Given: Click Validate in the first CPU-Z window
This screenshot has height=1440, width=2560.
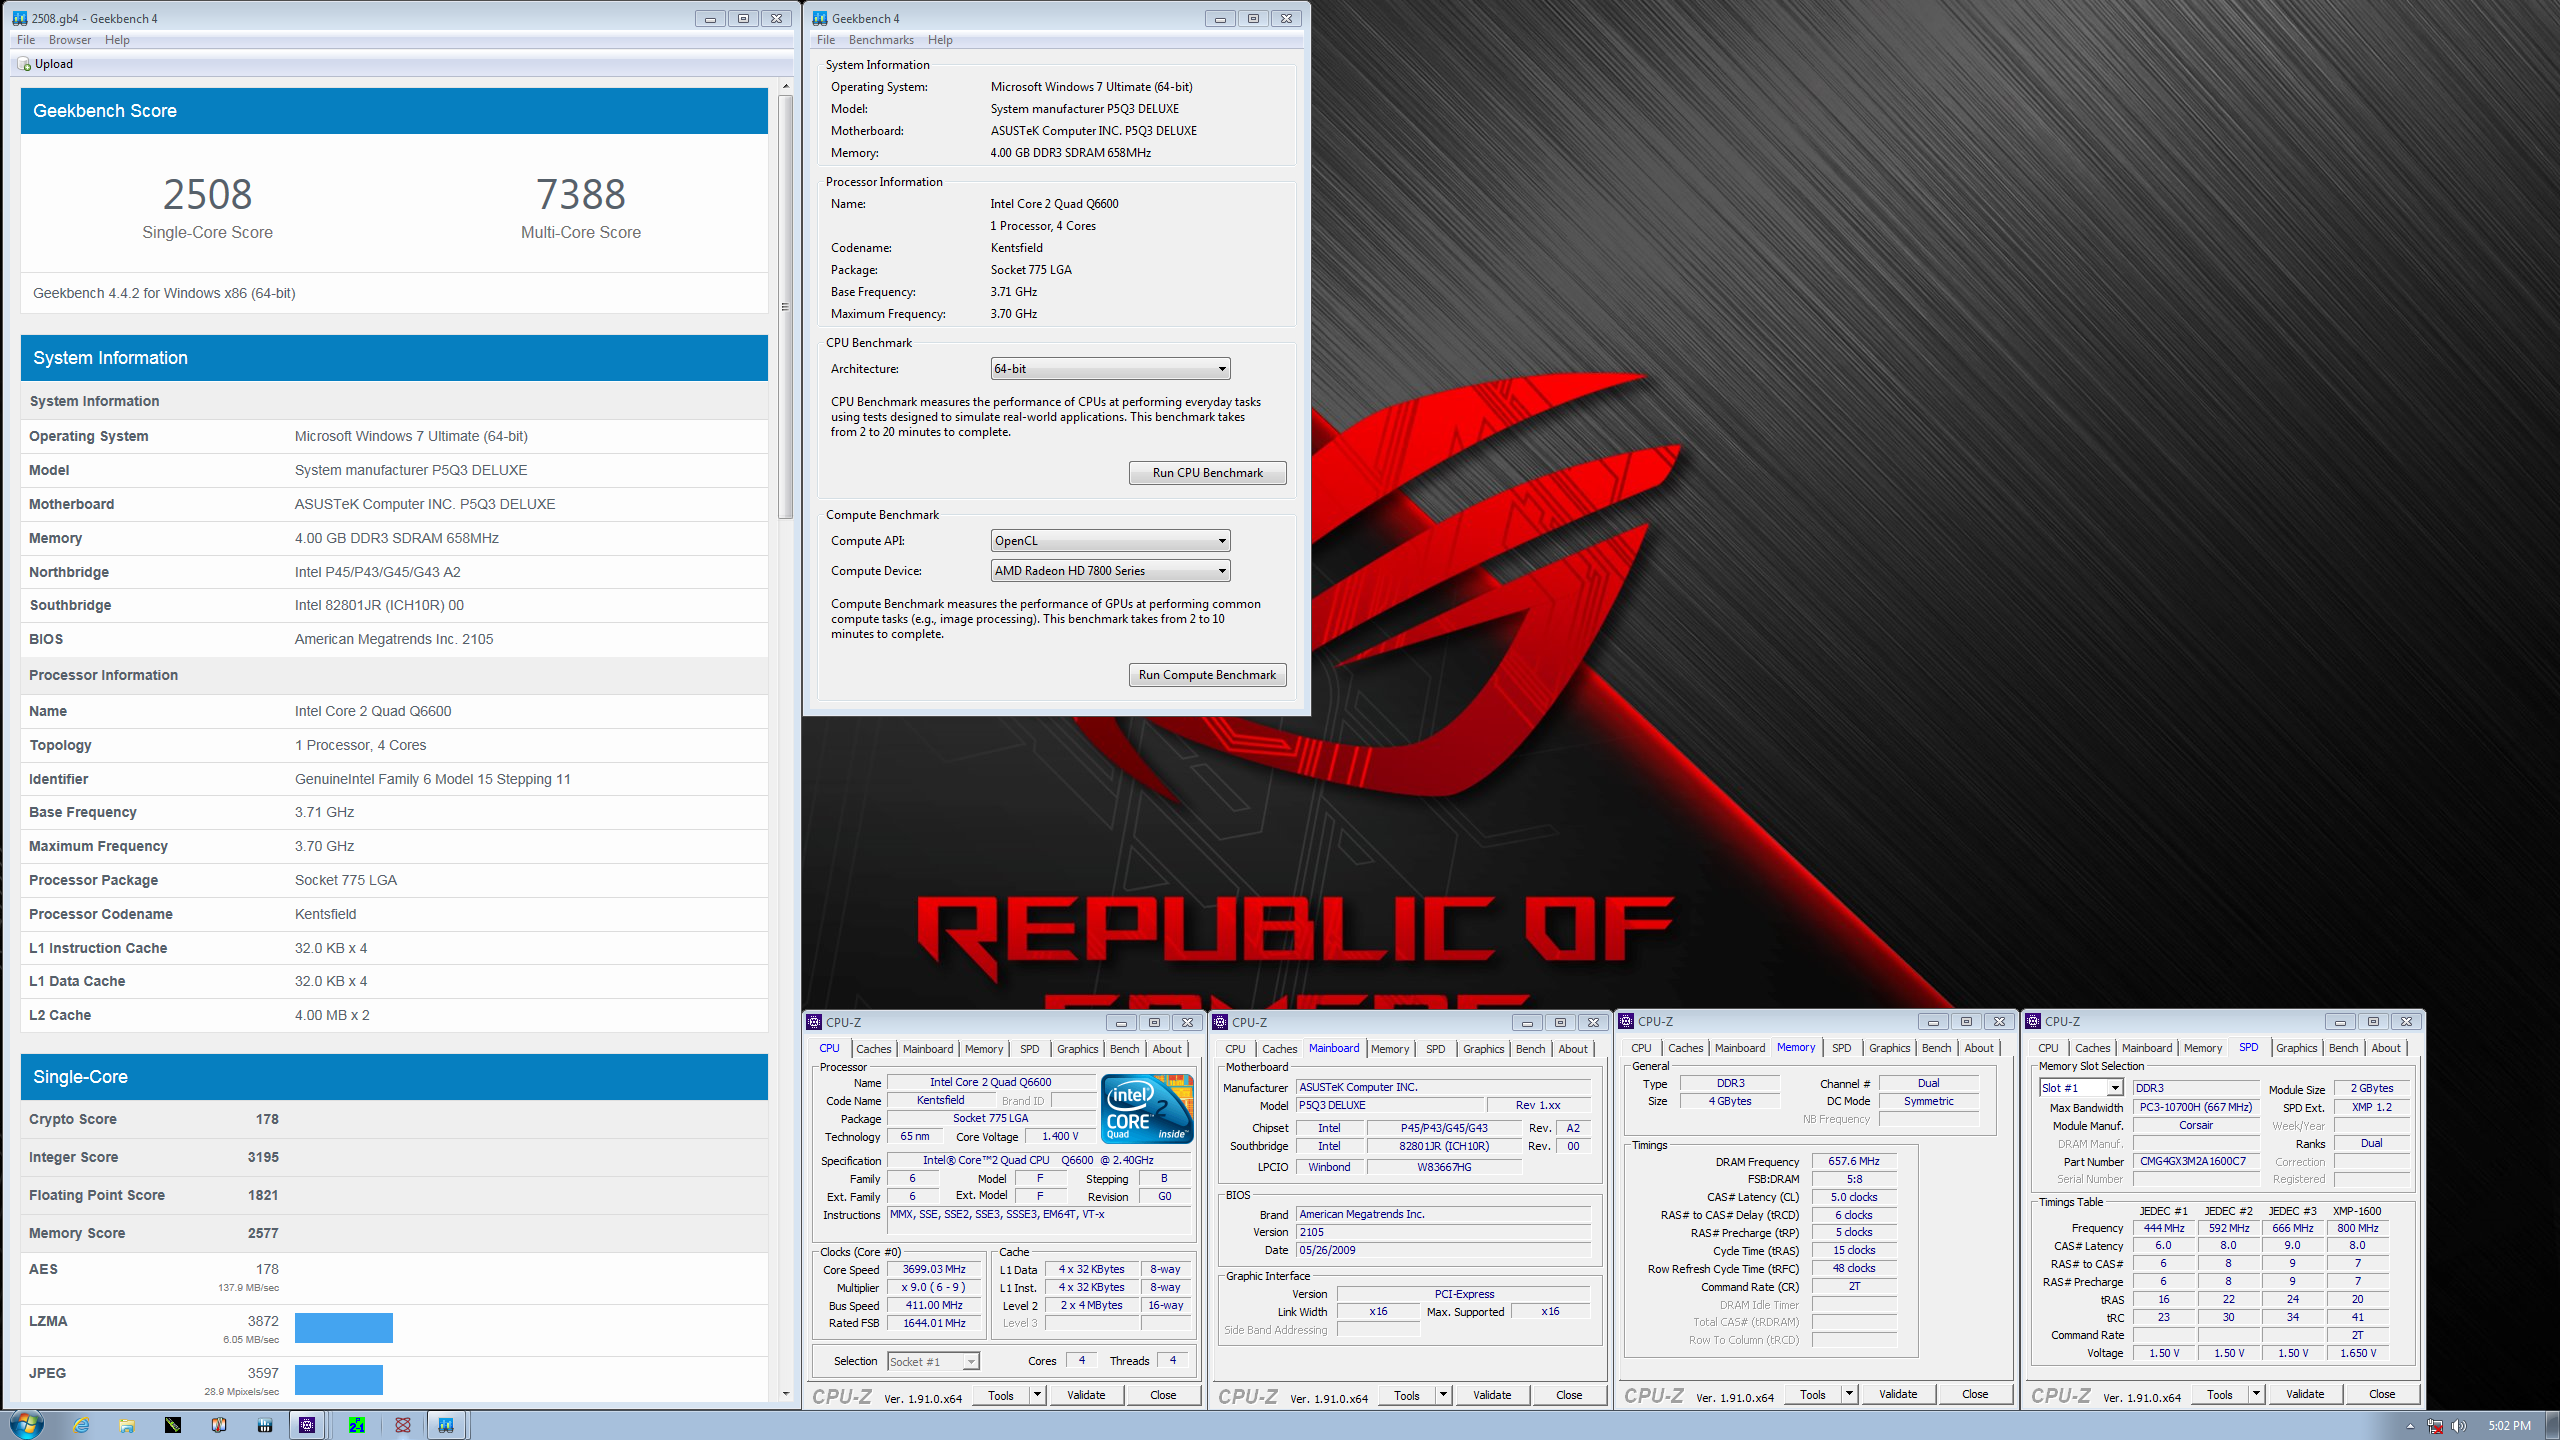Looking at the screenshot, I should [1086, 1395].
